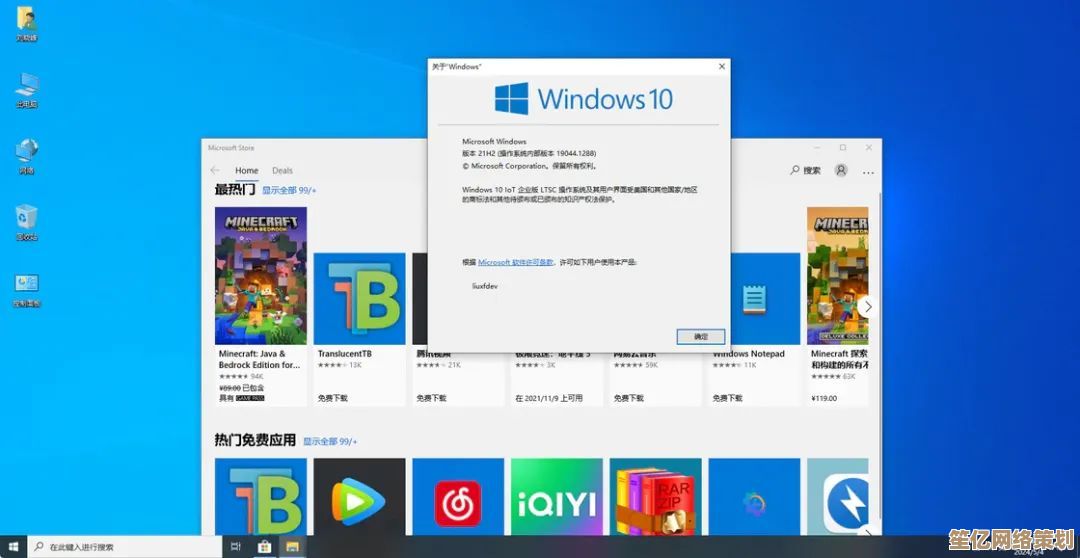The image size is (1080, 558).
Task: Open the green iQIYI app tile
Action: pos(557,497)
